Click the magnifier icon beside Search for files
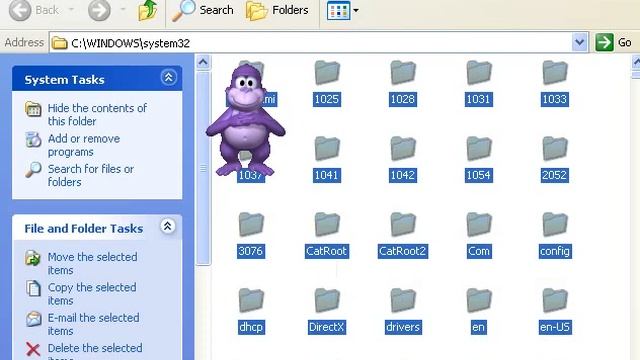Viewport: 640px width, 360px height. [x=33, y=170]
